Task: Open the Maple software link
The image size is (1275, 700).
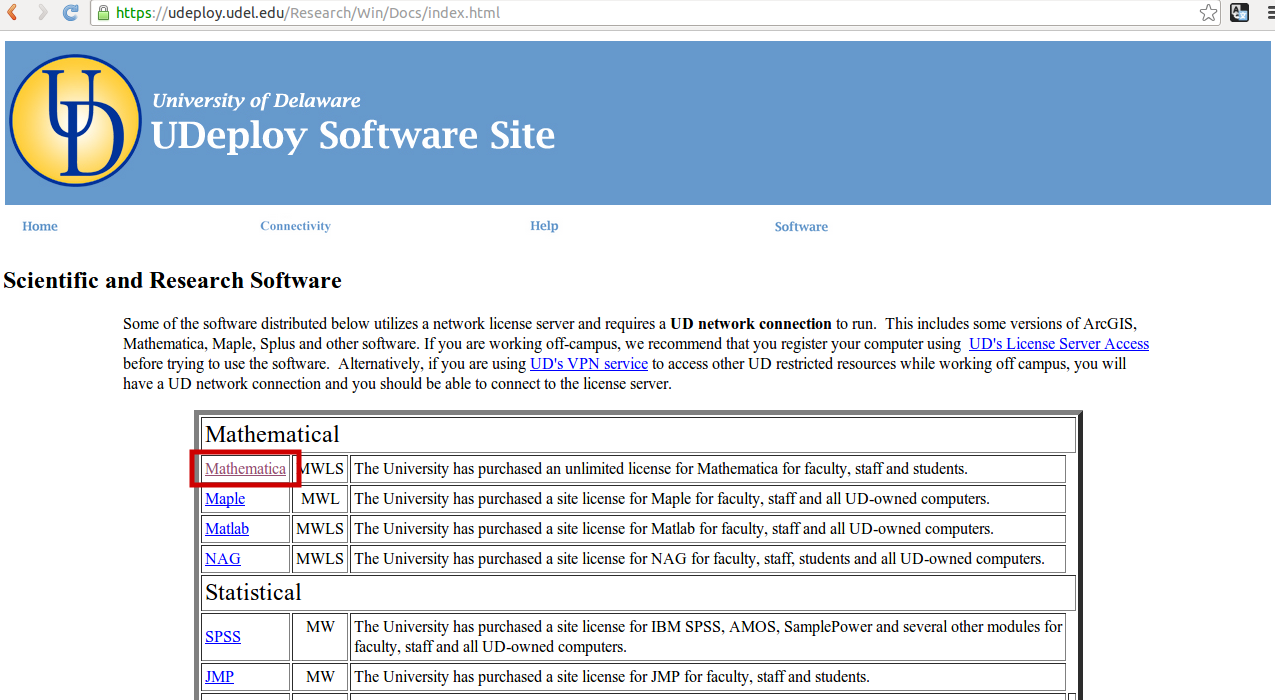Action: click(225, 499)
